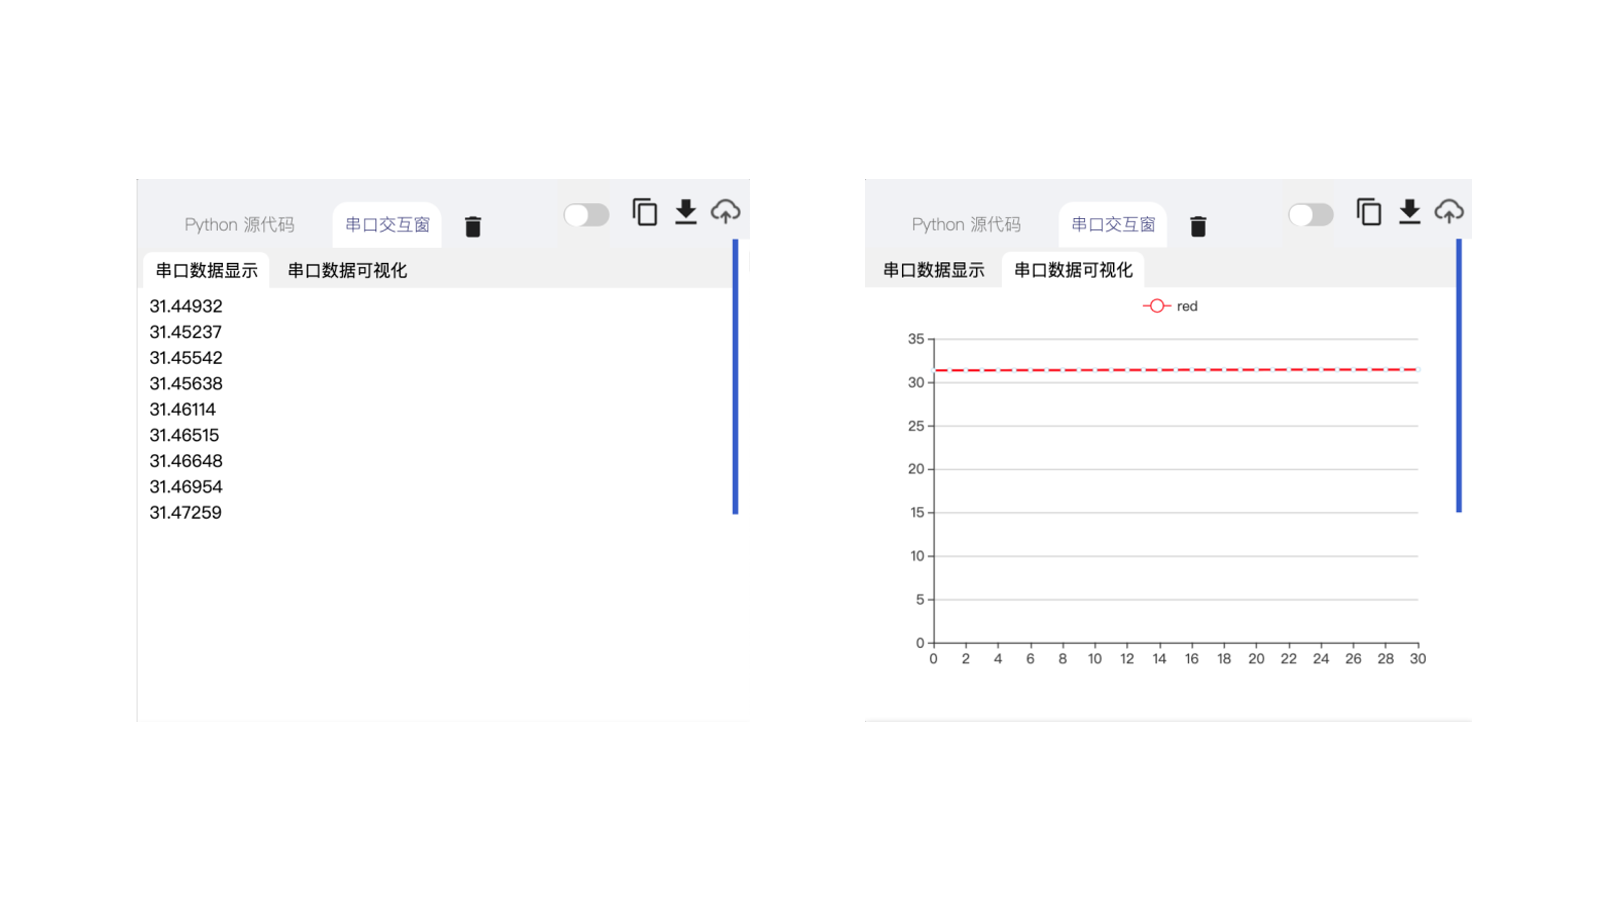Click download icon in the chart panel
The image size is (1600, 900).
tap(1409, 212)
